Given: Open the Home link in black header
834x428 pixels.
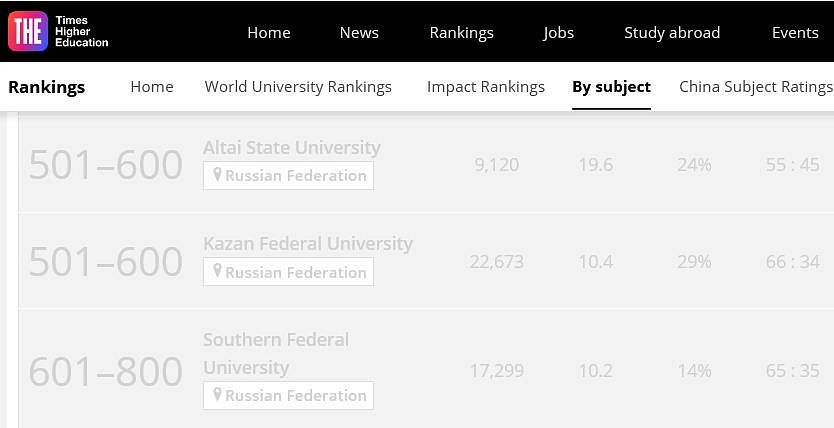Looking at the screenshot, I should coord(268,33).
